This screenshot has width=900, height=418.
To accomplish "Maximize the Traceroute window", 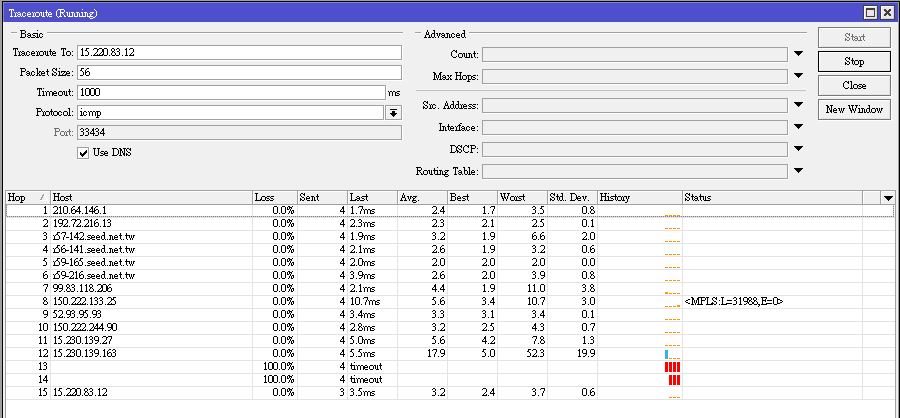I will click(x=871, y=11).
